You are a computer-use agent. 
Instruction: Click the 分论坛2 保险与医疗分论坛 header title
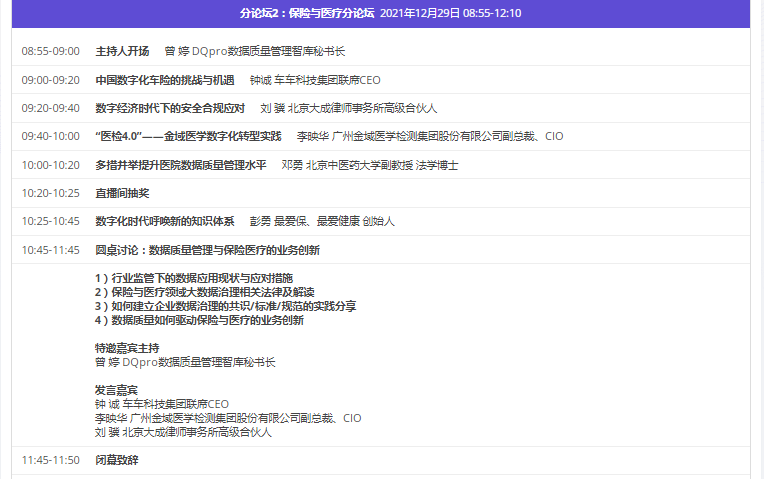pos(307,13)
